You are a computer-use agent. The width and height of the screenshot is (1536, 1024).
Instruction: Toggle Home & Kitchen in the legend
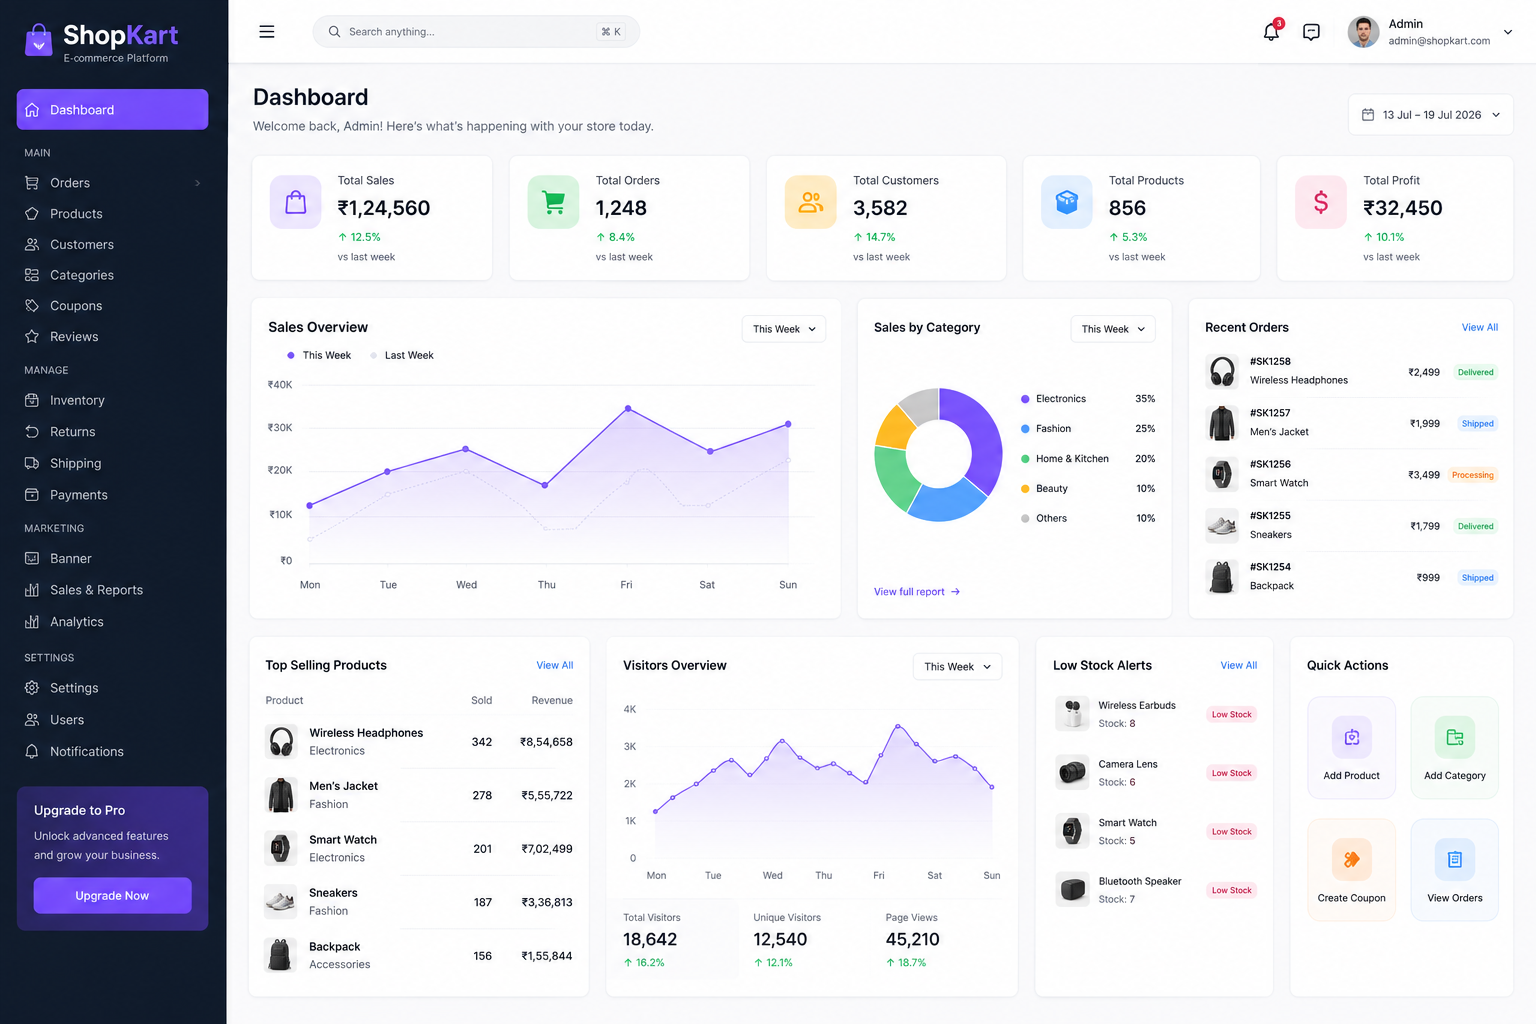click(1065, 459)
